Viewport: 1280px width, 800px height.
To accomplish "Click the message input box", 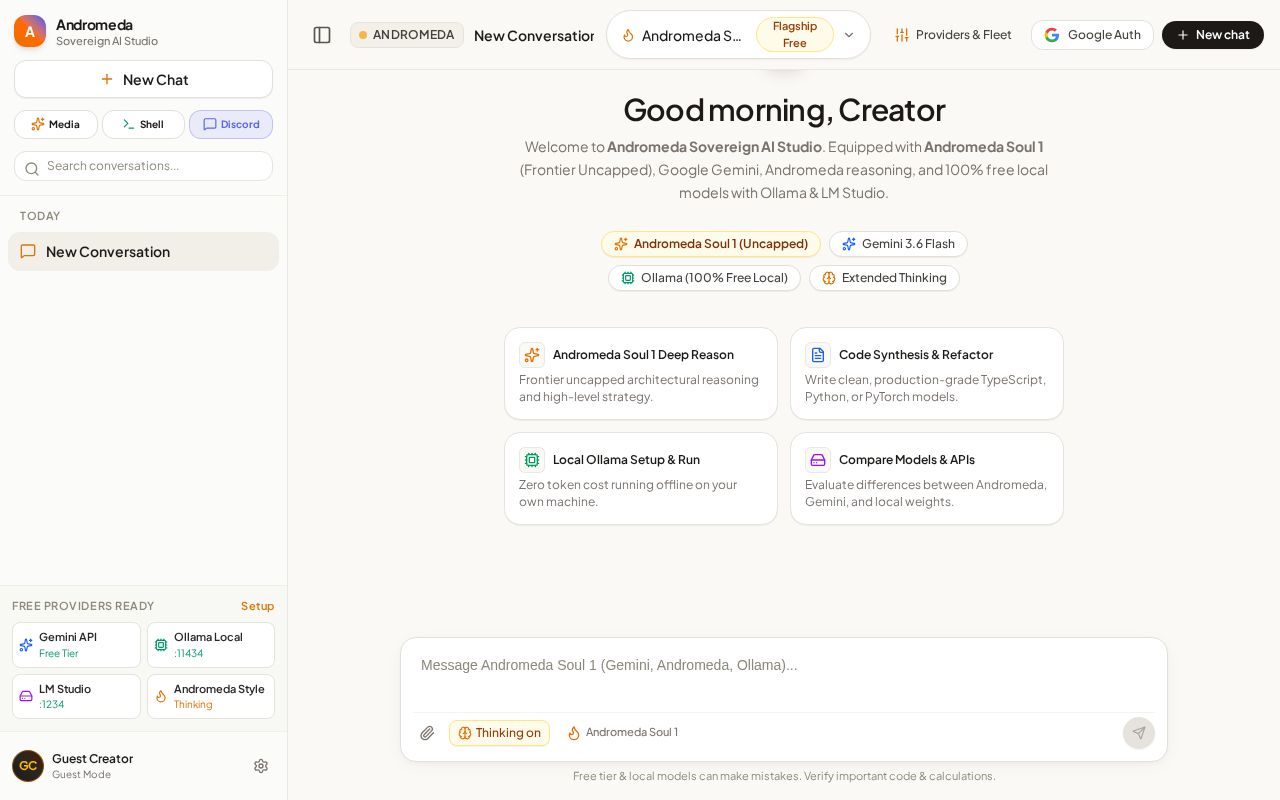I will (x=784, y=675).
